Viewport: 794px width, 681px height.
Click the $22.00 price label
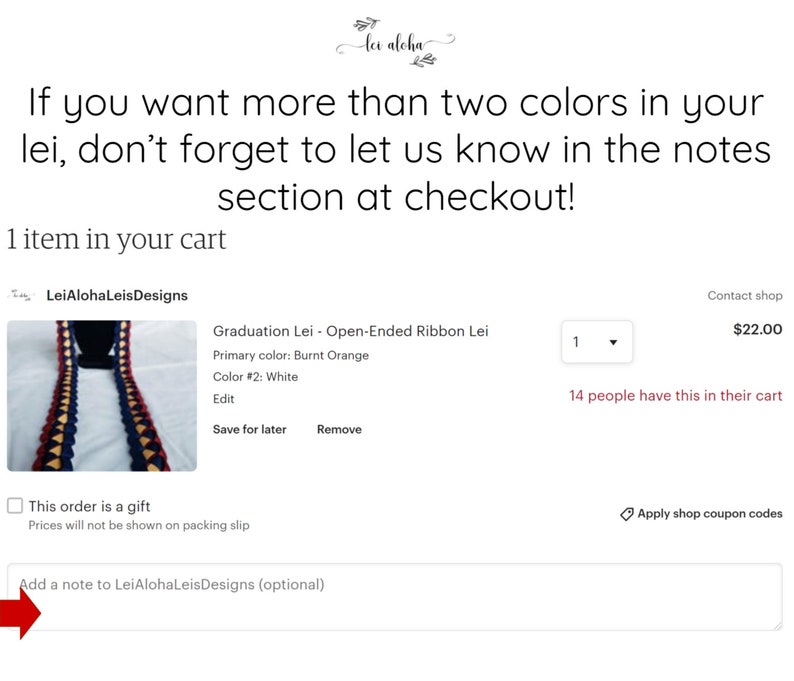[x=758, y=330]
